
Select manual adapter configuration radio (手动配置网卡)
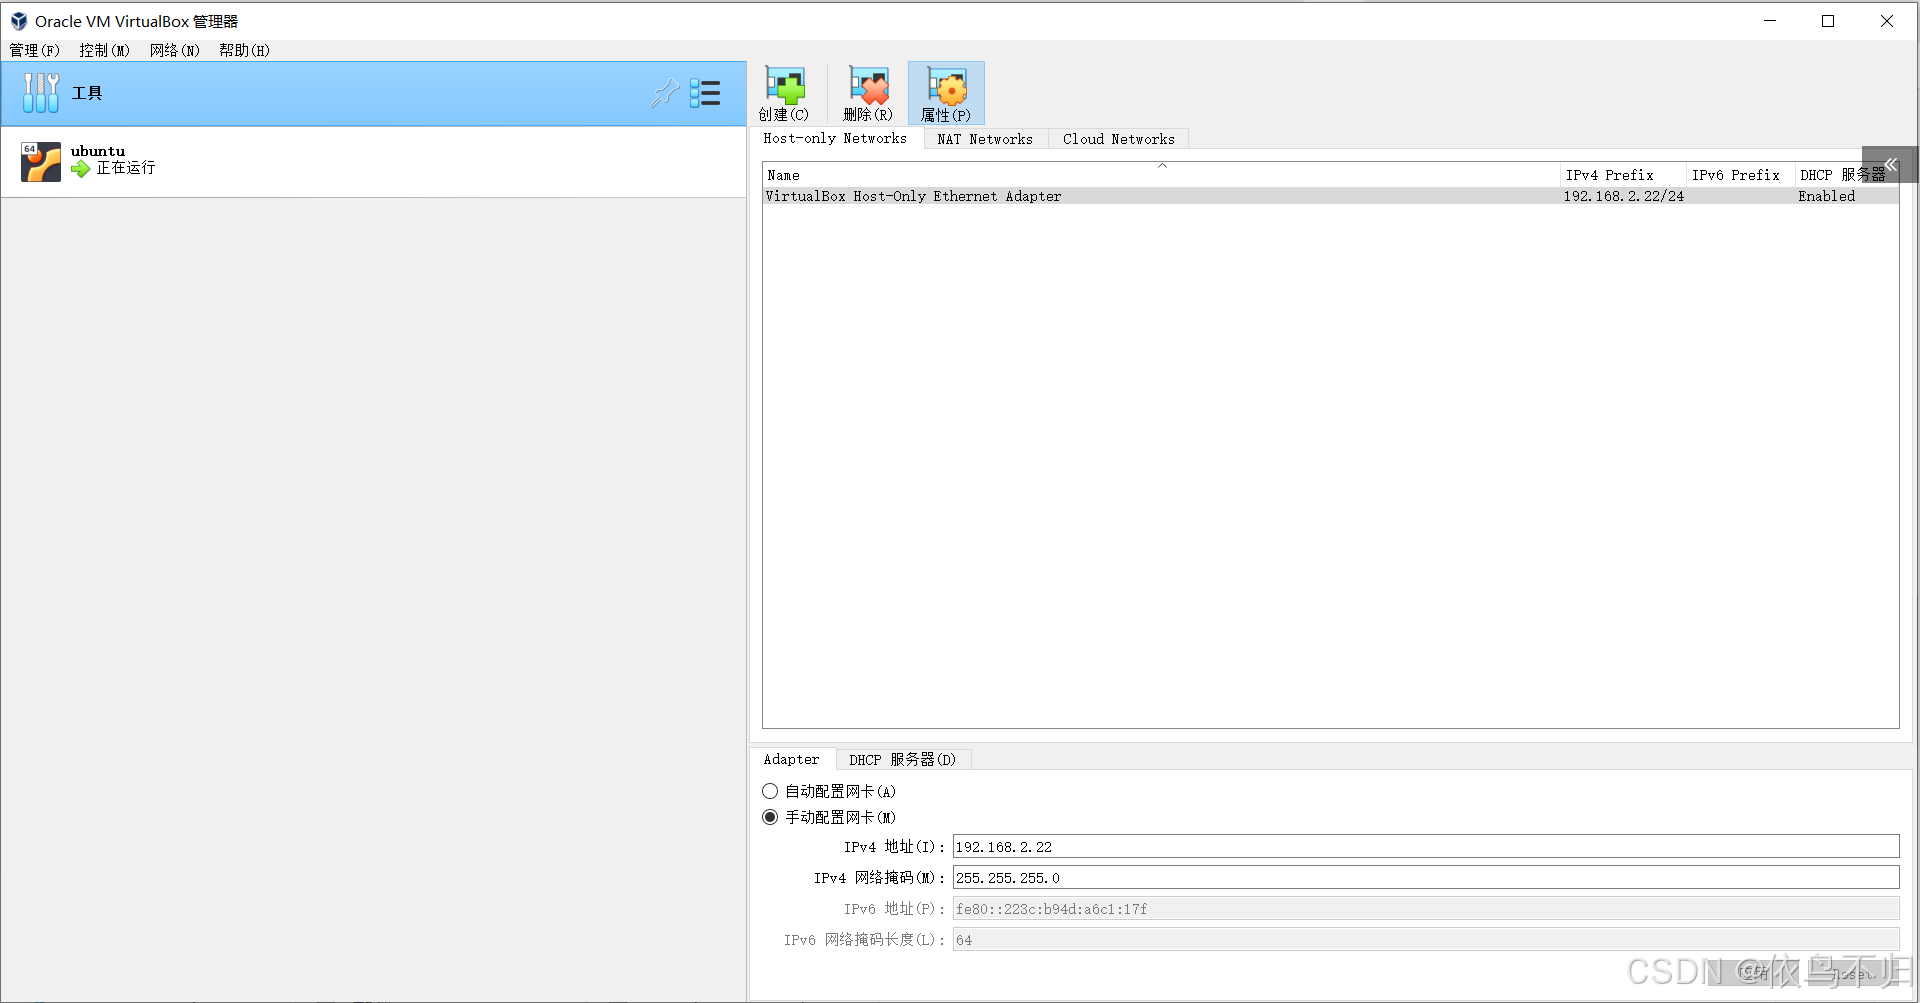pyautogui.click(x=770, y=817)
